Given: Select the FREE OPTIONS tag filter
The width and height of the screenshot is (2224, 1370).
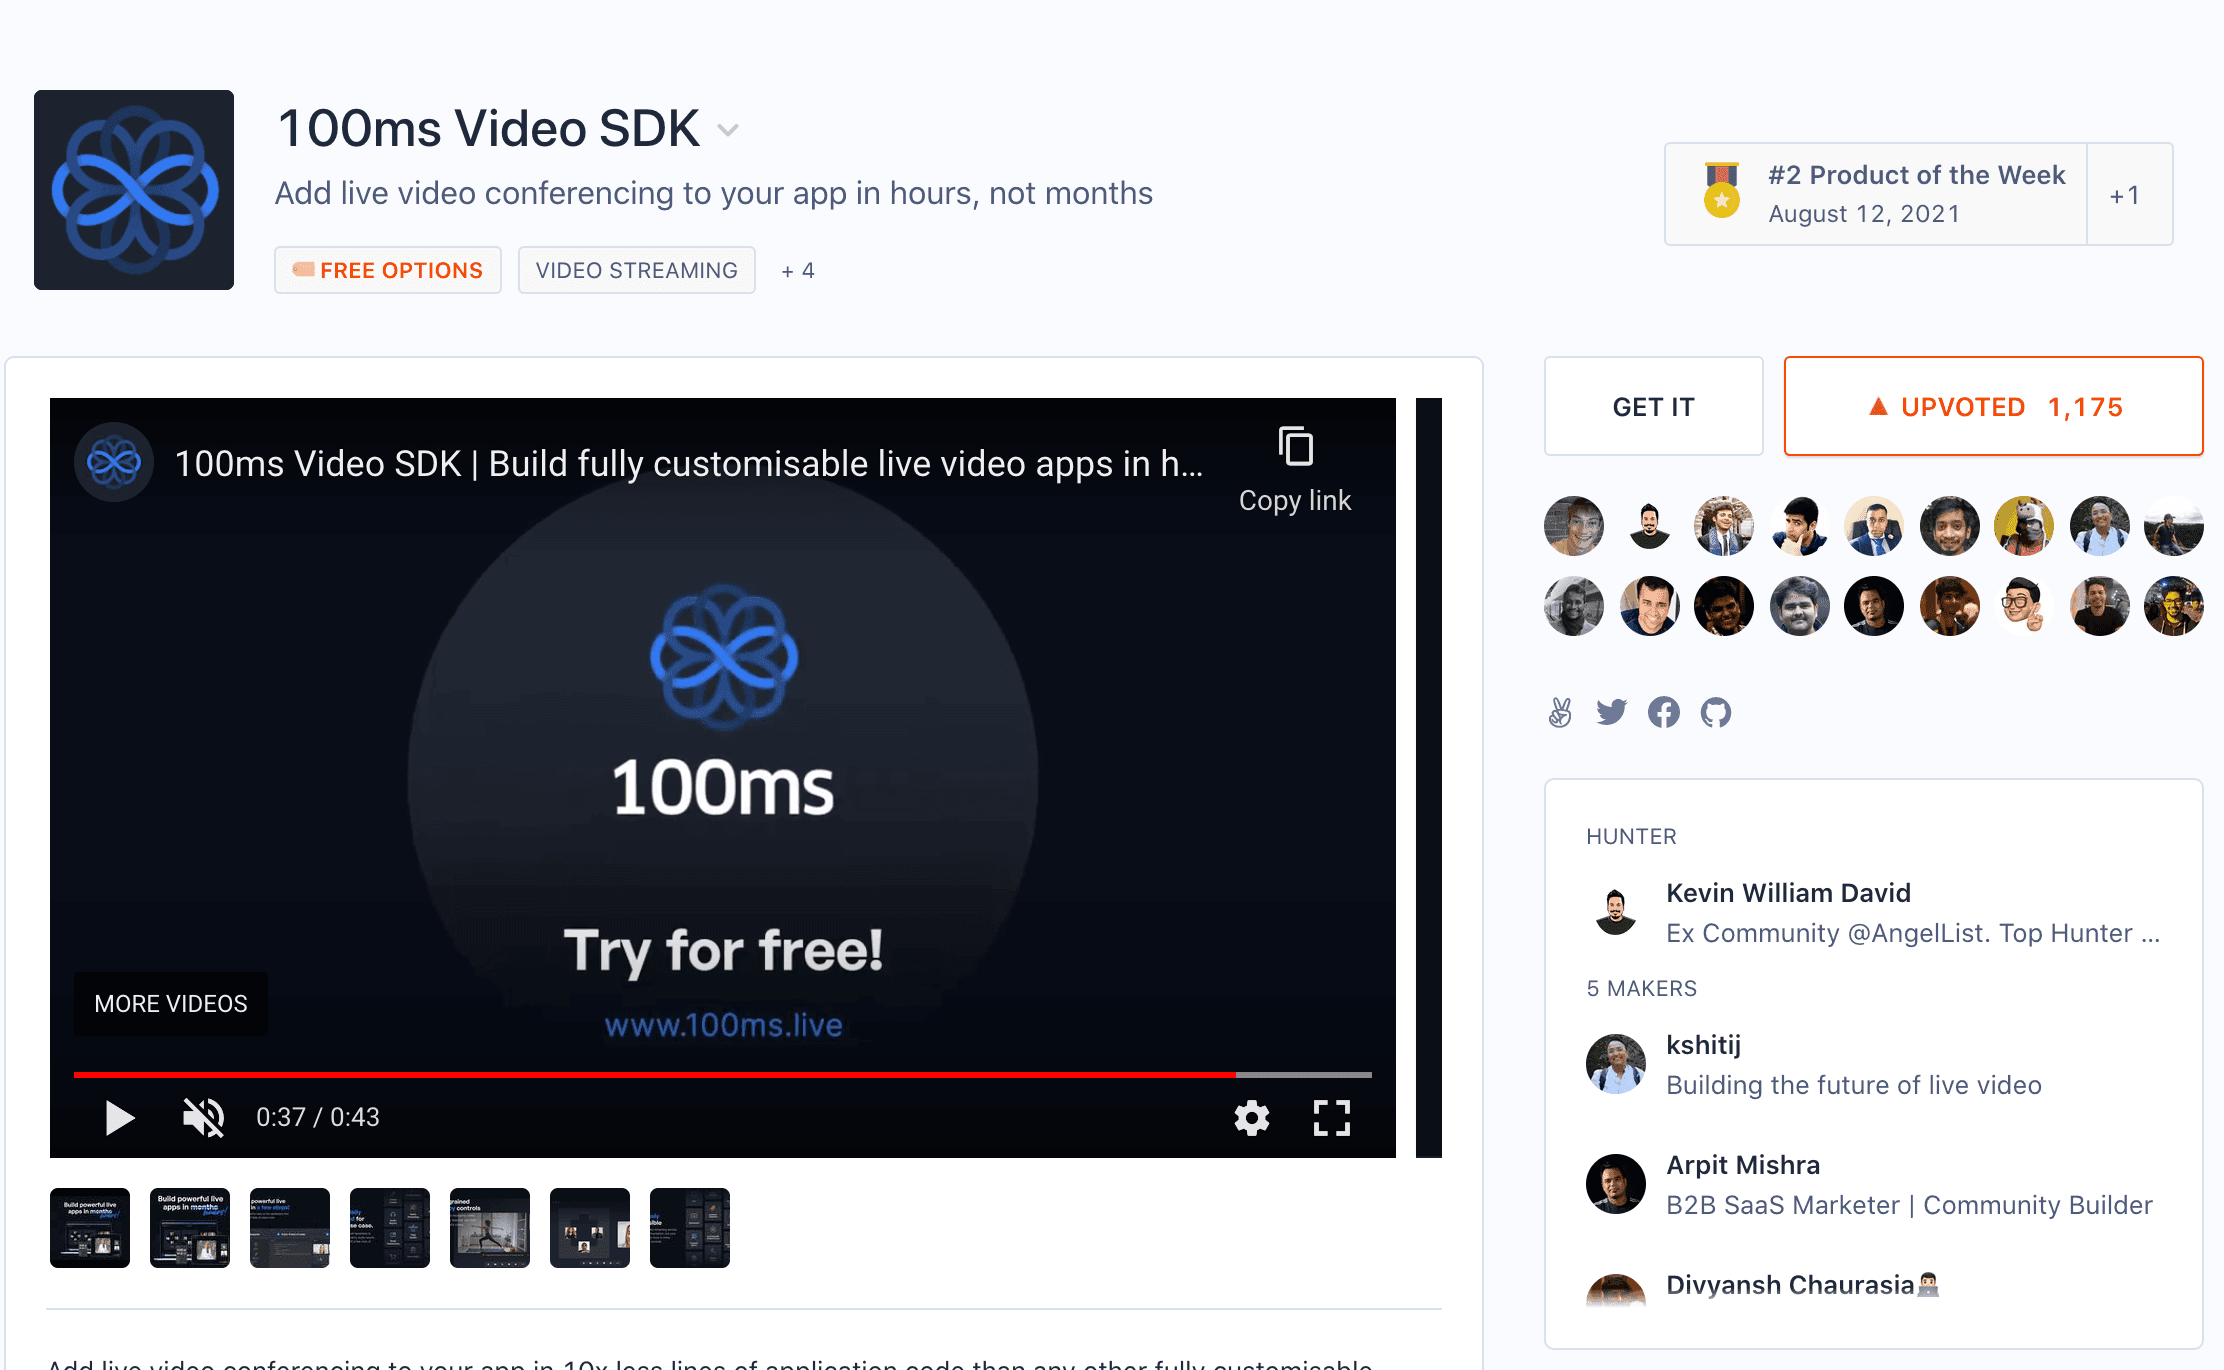Looking at the screenshot, I should pos(388,270).
